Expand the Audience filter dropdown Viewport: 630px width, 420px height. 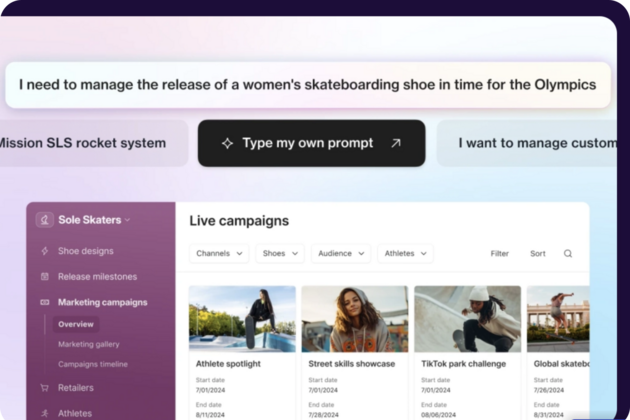(x=341, y=254)
